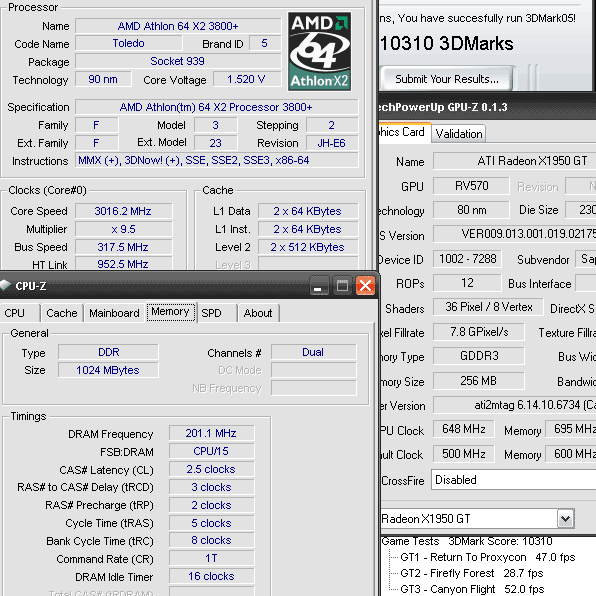Click the Bus Speed value 317.5 MHz
The height and width of the screenshot is (596, 596).
tap(123, 247)
